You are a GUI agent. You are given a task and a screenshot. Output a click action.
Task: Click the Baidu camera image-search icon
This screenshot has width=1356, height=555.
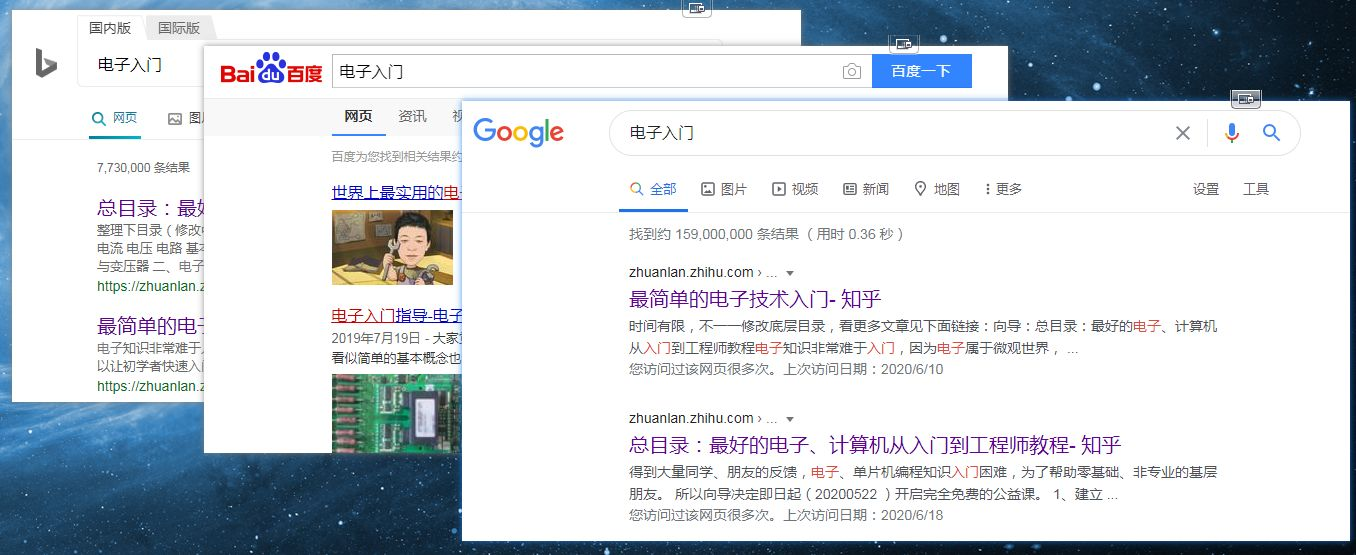[851, 72]
